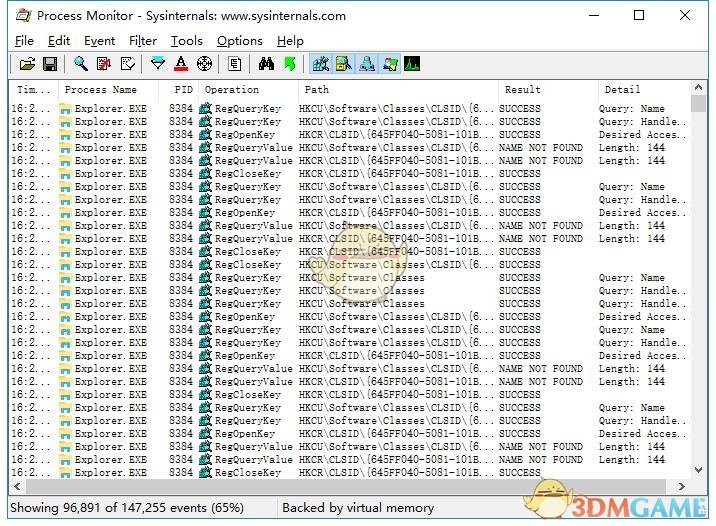Open the File menu
Screen dimensions: 716x526
click(24, 41)
